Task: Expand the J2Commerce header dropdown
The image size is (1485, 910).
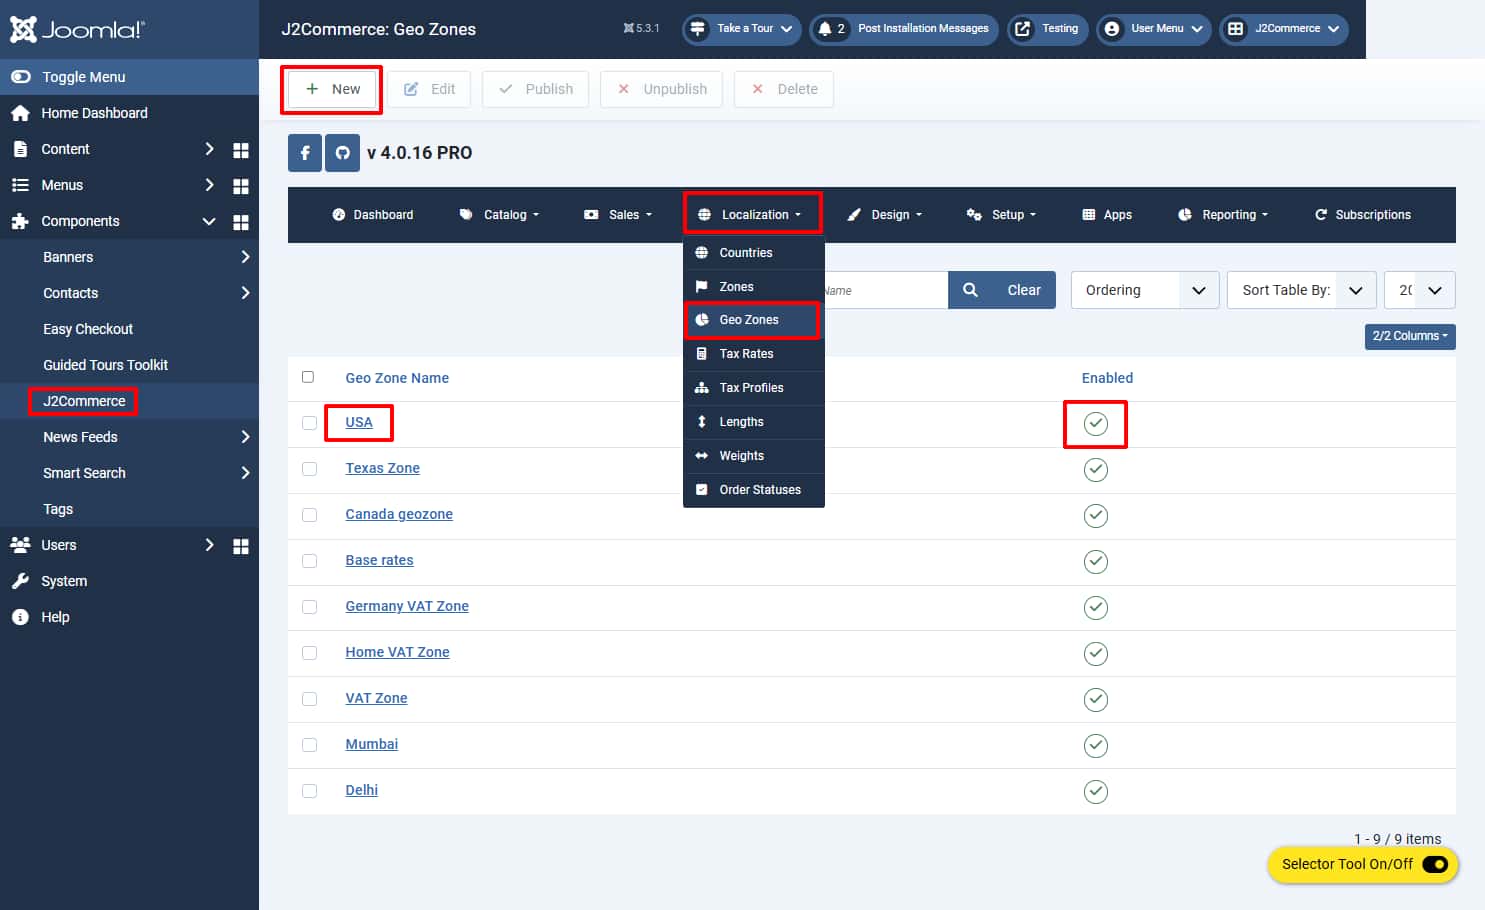Action: coord(1284,29)
